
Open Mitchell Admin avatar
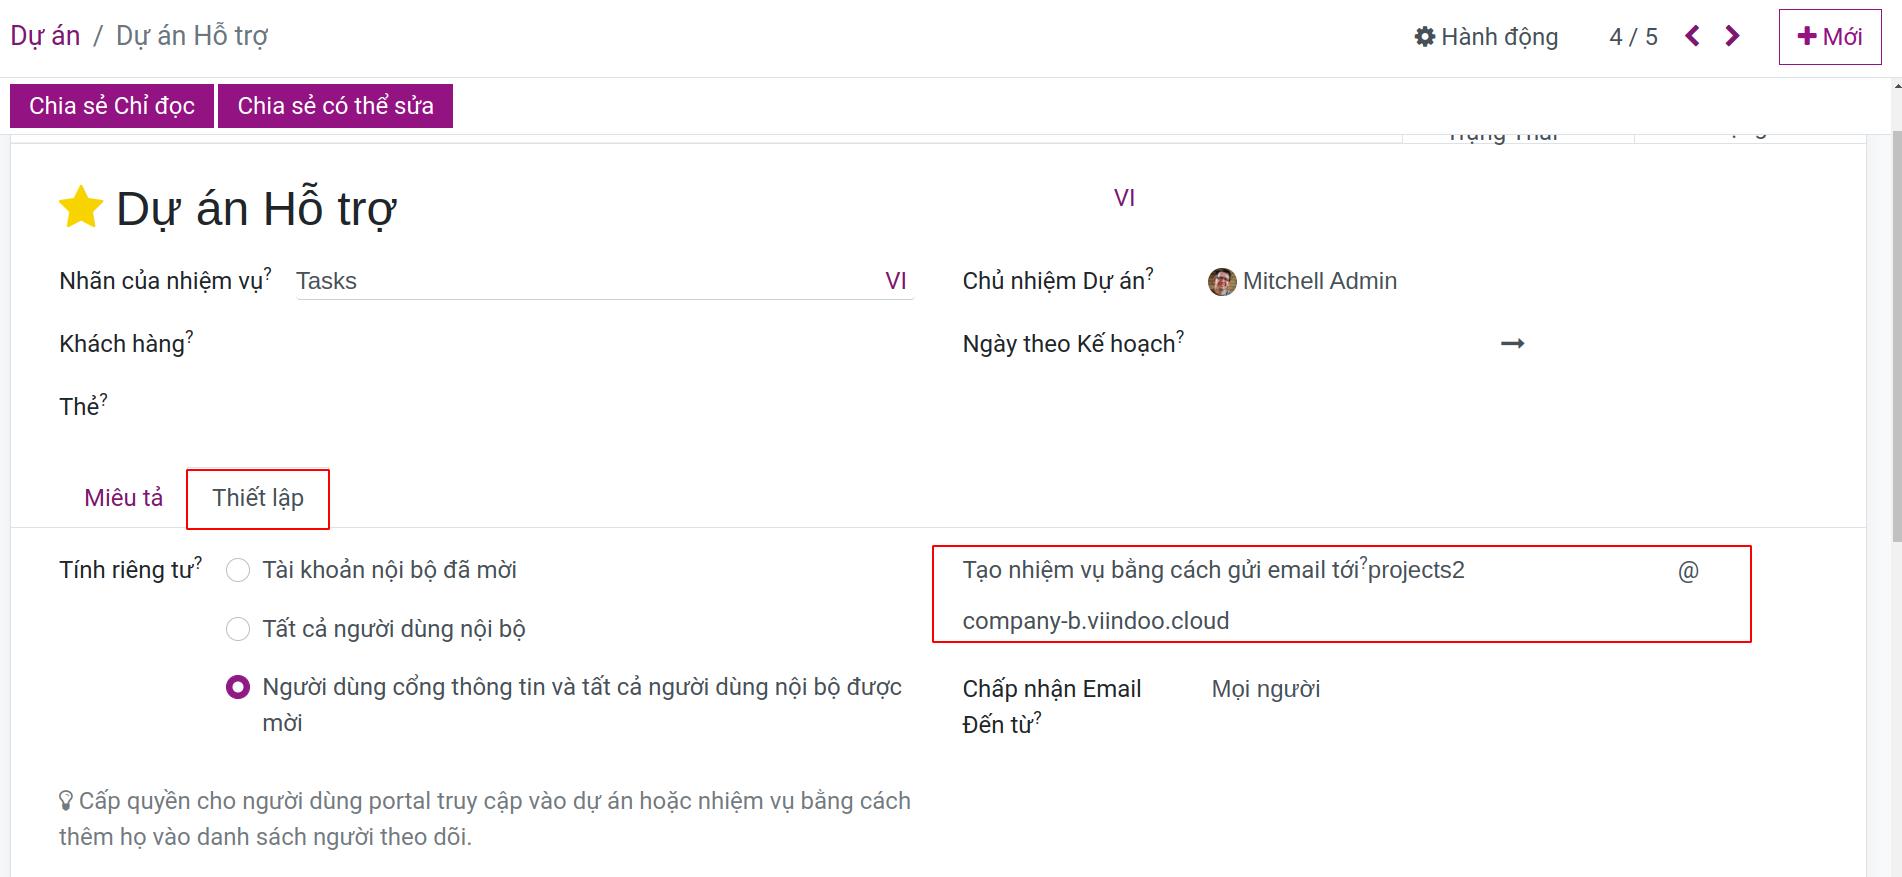[1222, 282]
